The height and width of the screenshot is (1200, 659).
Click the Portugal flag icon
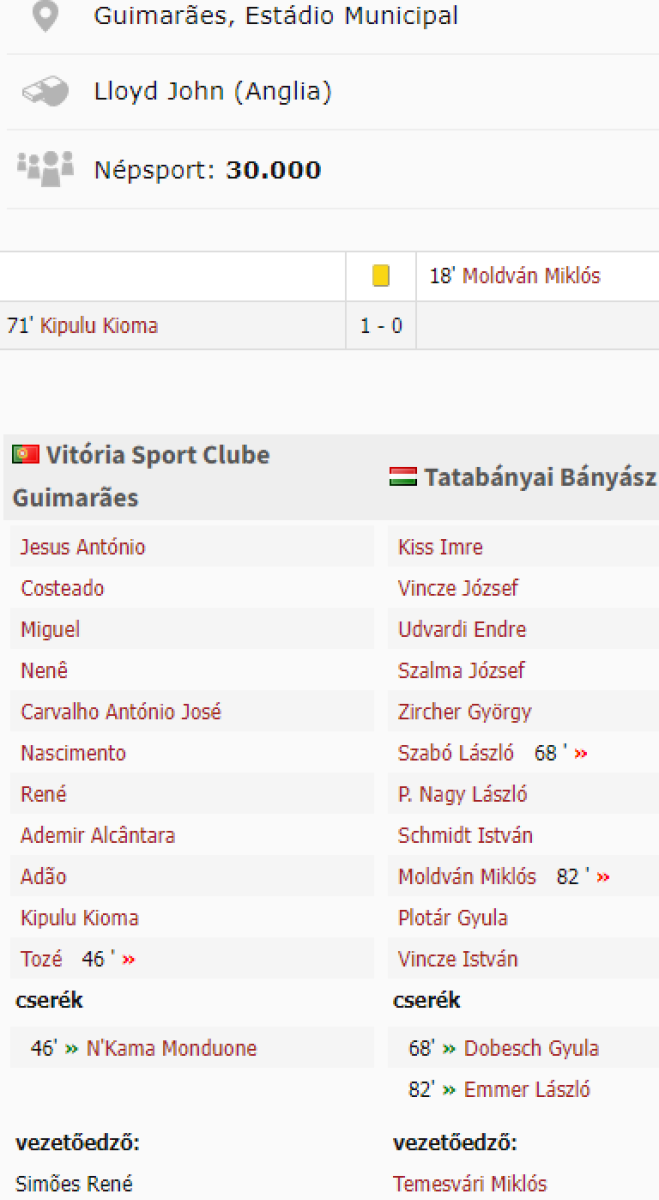25,455
